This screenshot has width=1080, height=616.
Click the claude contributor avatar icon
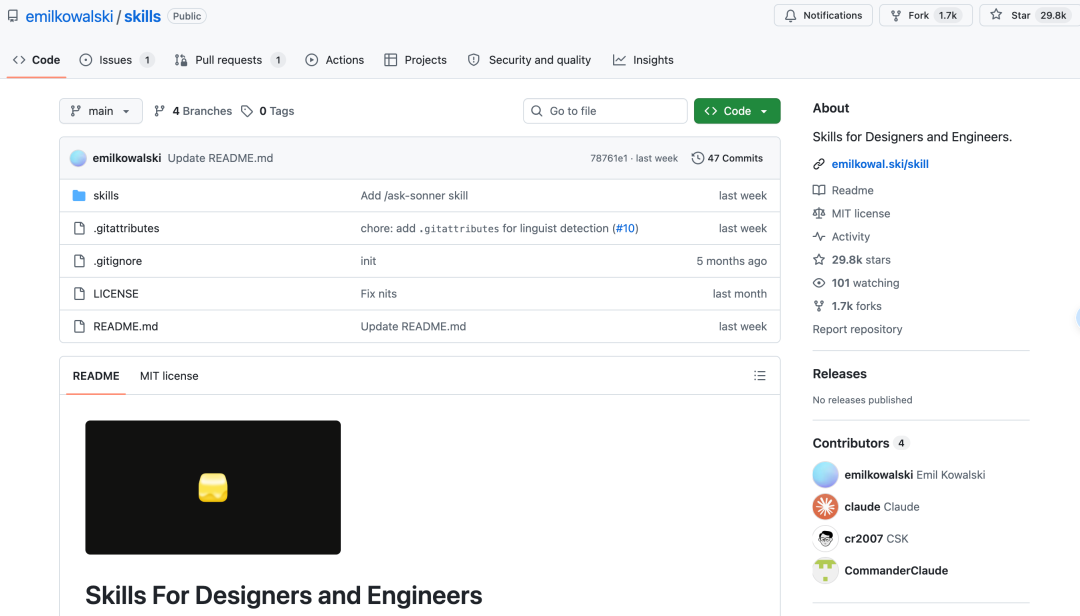point(825,506)
